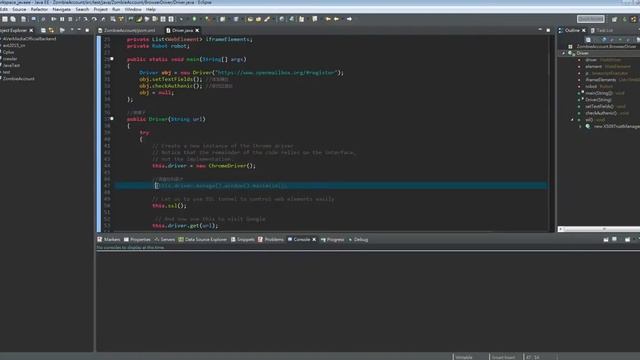Image resolution: width=640 pixels, height=360 pixels.
Task: Select checkAuthenic() method in Outline
Action: (601, 113)
